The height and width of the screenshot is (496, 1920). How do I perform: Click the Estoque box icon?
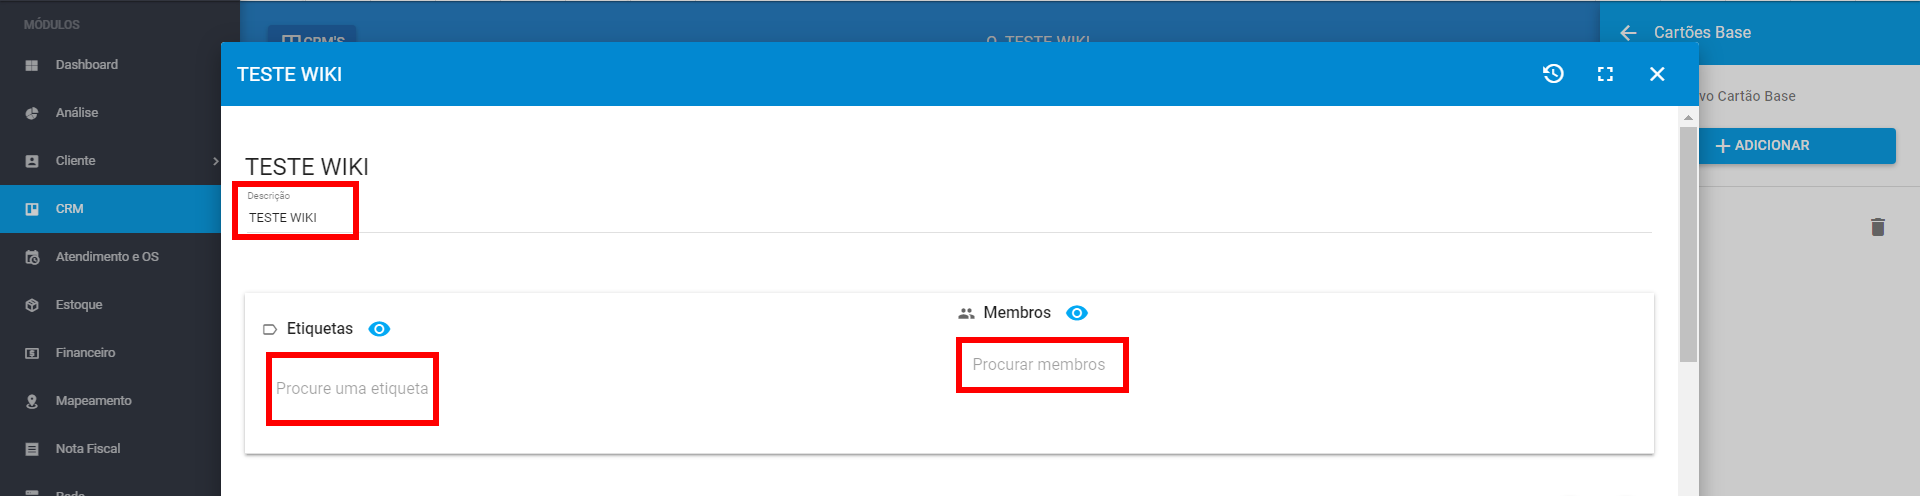pyautogui.click(x=32, y=305)
